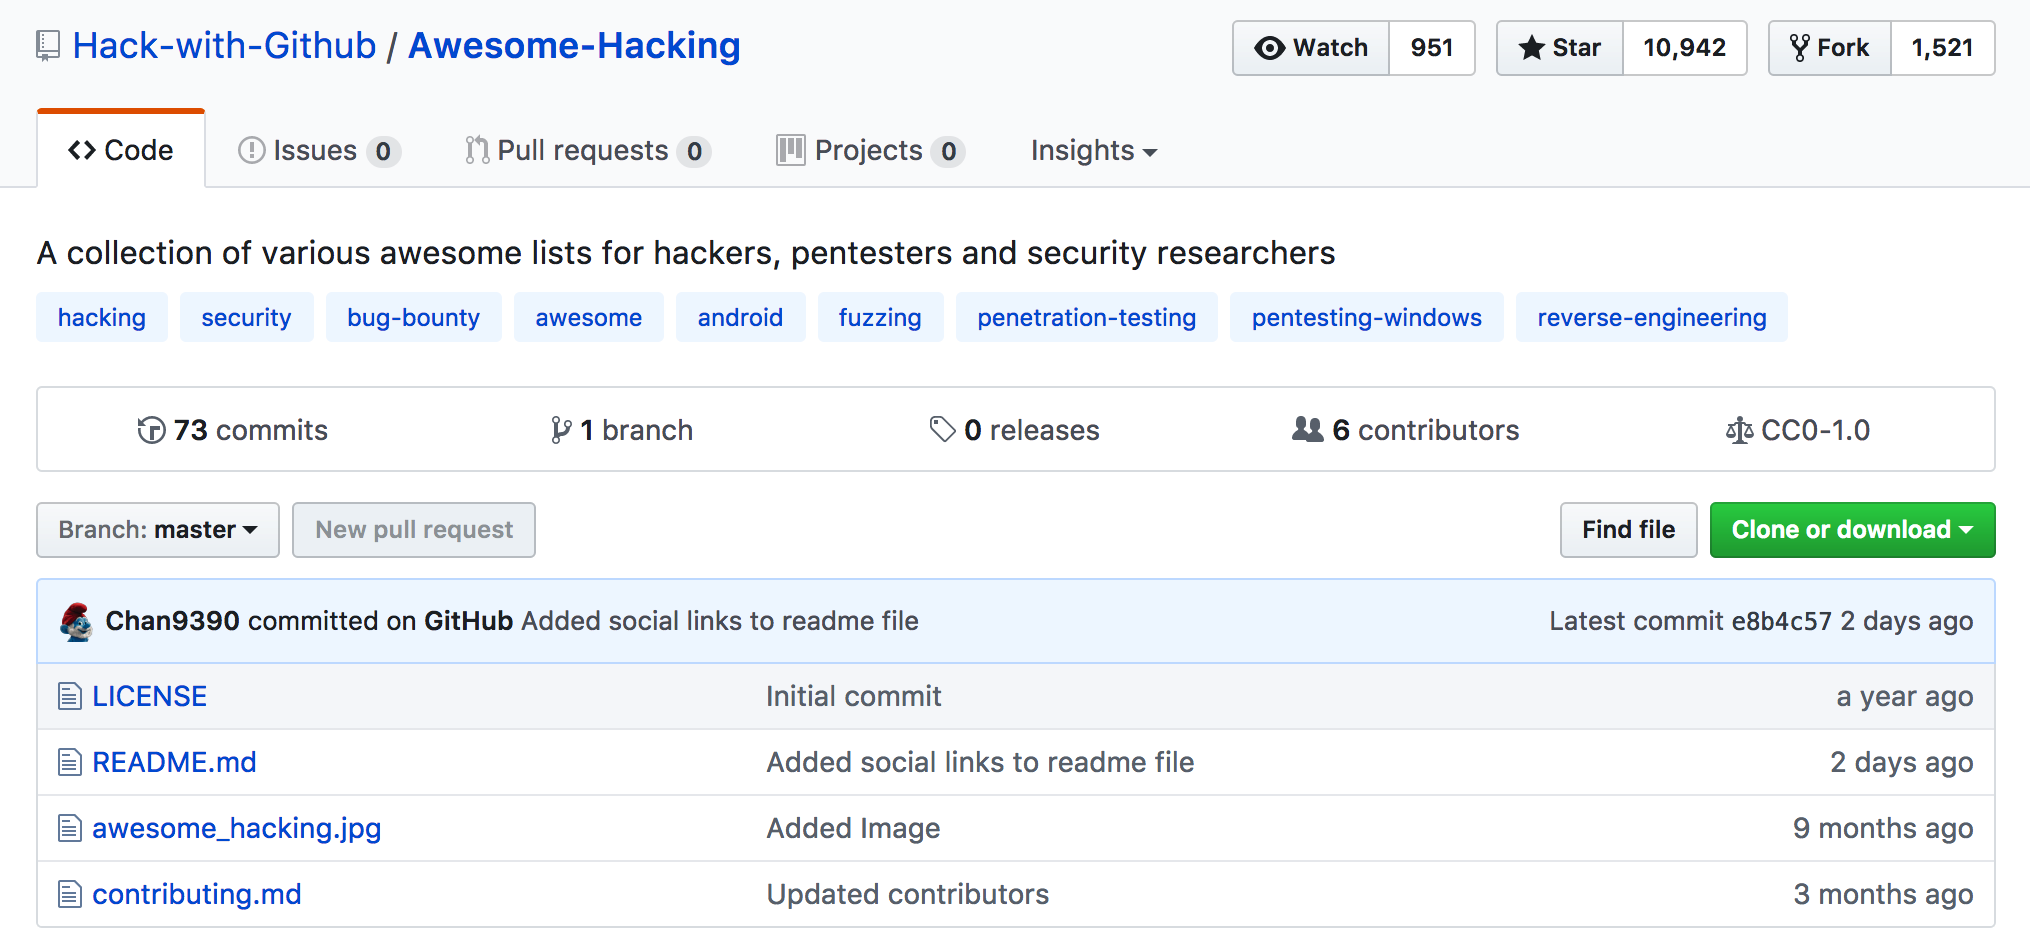Click Chan9390's avatar thumbnail
This screenshot has width=2030, height=944.
tap(78, 621)
